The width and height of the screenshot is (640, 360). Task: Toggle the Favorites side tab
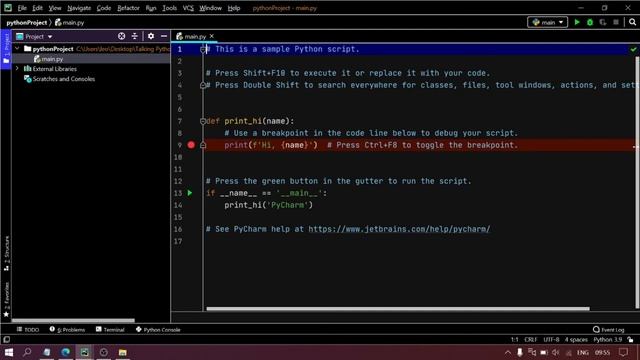(6, 300)
